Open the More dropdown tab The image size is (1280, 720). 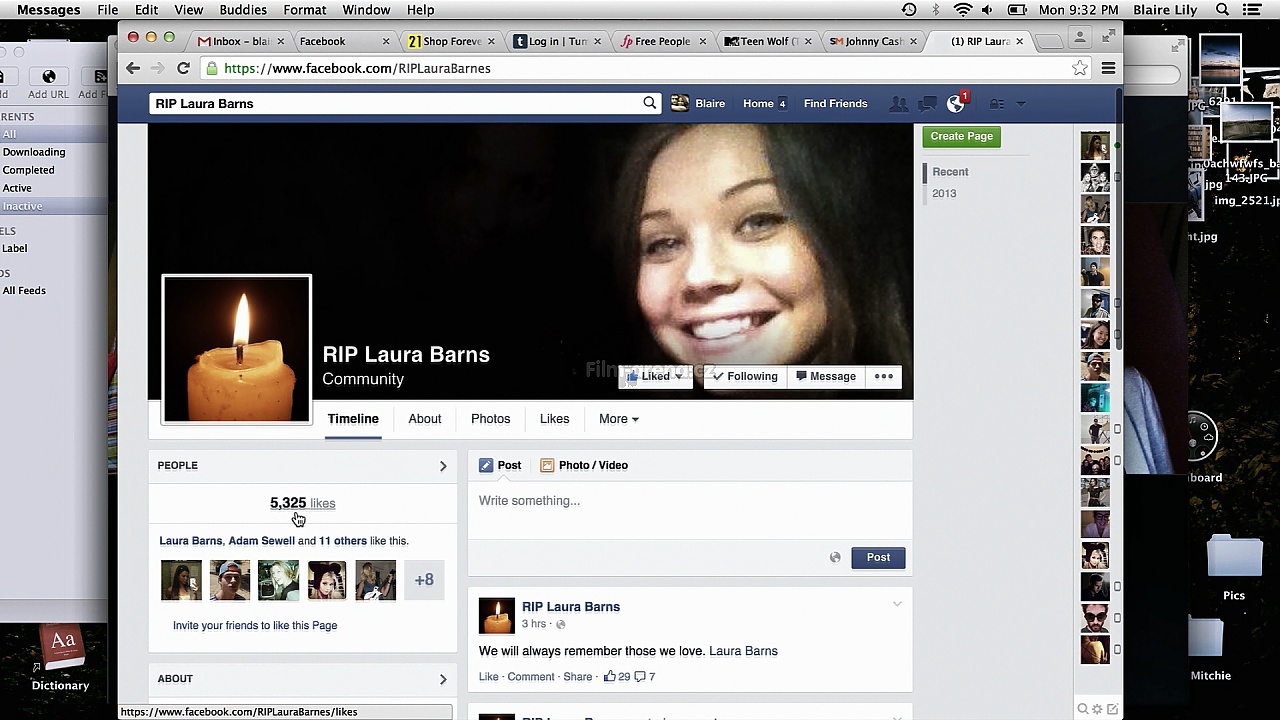point(618,419)
